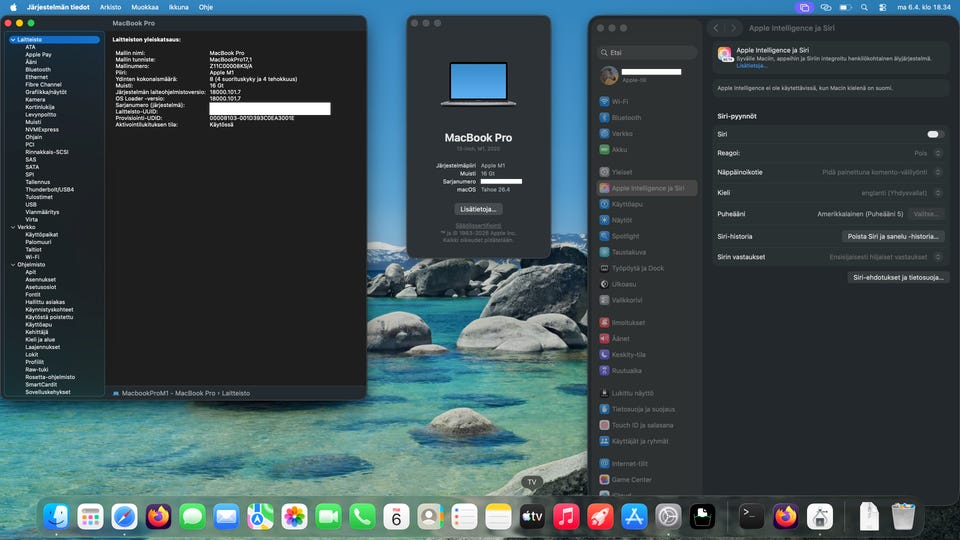This screenshot has width=960, height=540.
Task: Open Apple account row in Settings sidebar
Action: coord(647,75)
